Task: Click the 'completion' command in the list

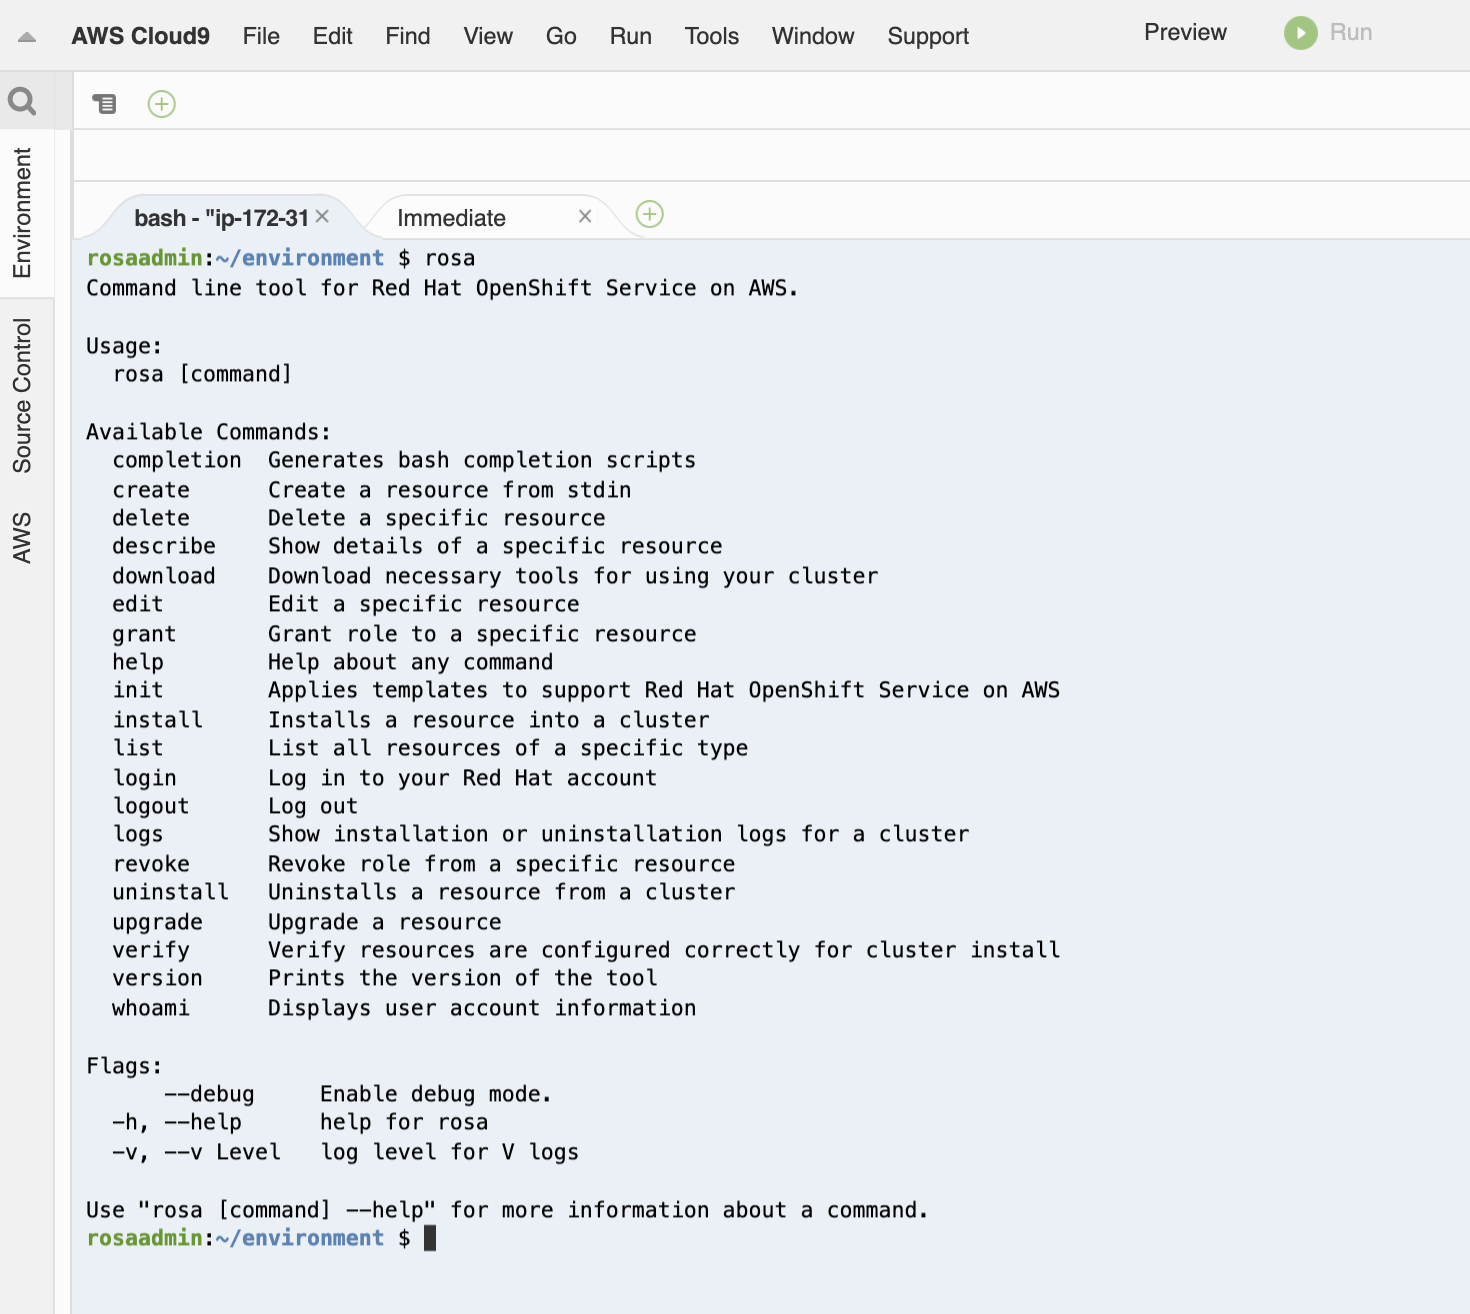Action: 177,460
